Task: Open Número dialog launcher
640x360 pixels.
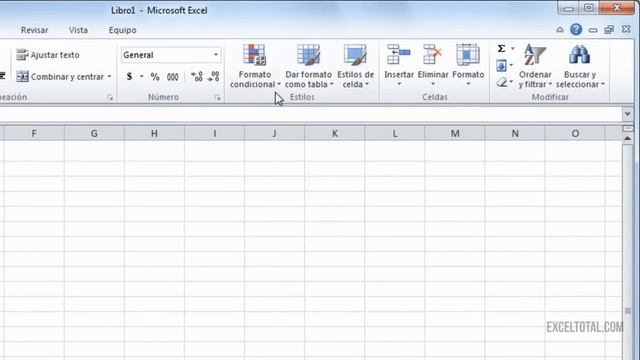Action: click(x=217, y=98)
